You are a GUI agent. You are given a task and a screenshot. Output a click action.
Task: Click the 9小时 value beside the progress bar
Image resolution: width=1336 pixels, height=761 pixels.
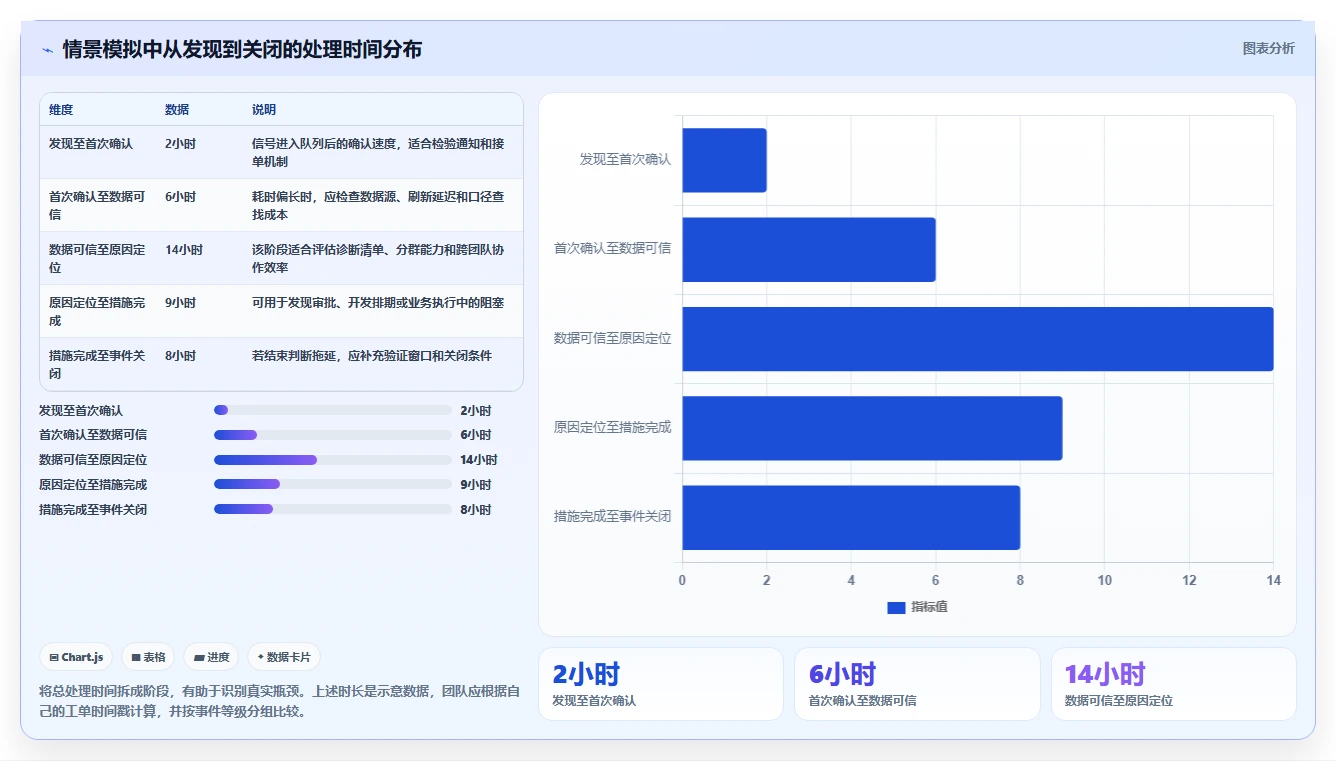(476, 485)
